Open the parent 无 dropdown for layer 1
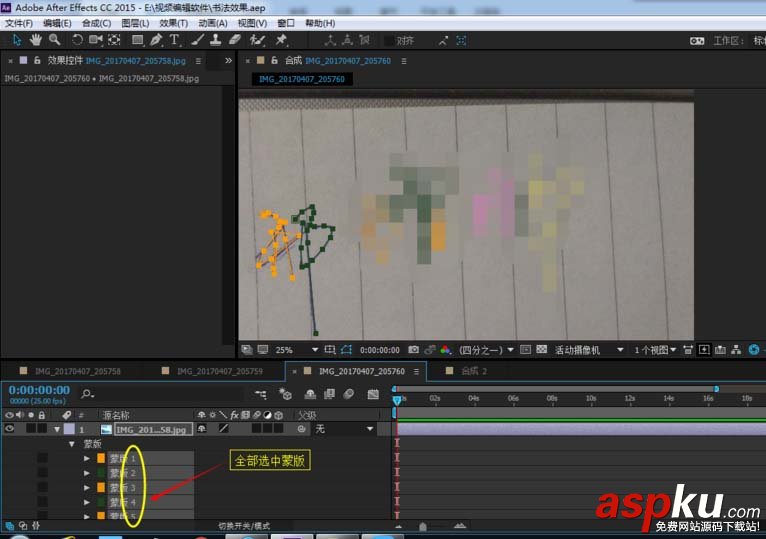This screenshot has height=539, width=766. click(344, 429)
